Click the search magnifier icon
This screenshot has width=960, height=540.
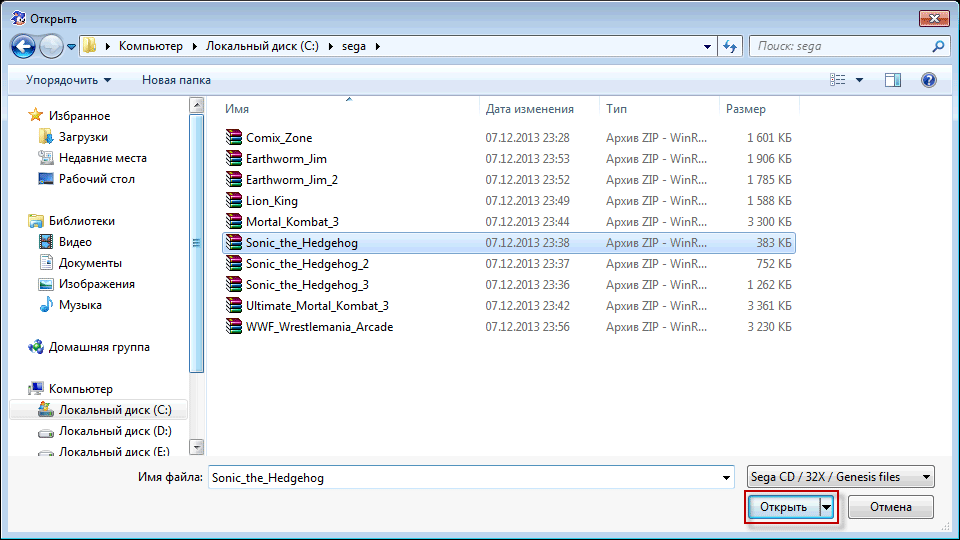[938, 46]
